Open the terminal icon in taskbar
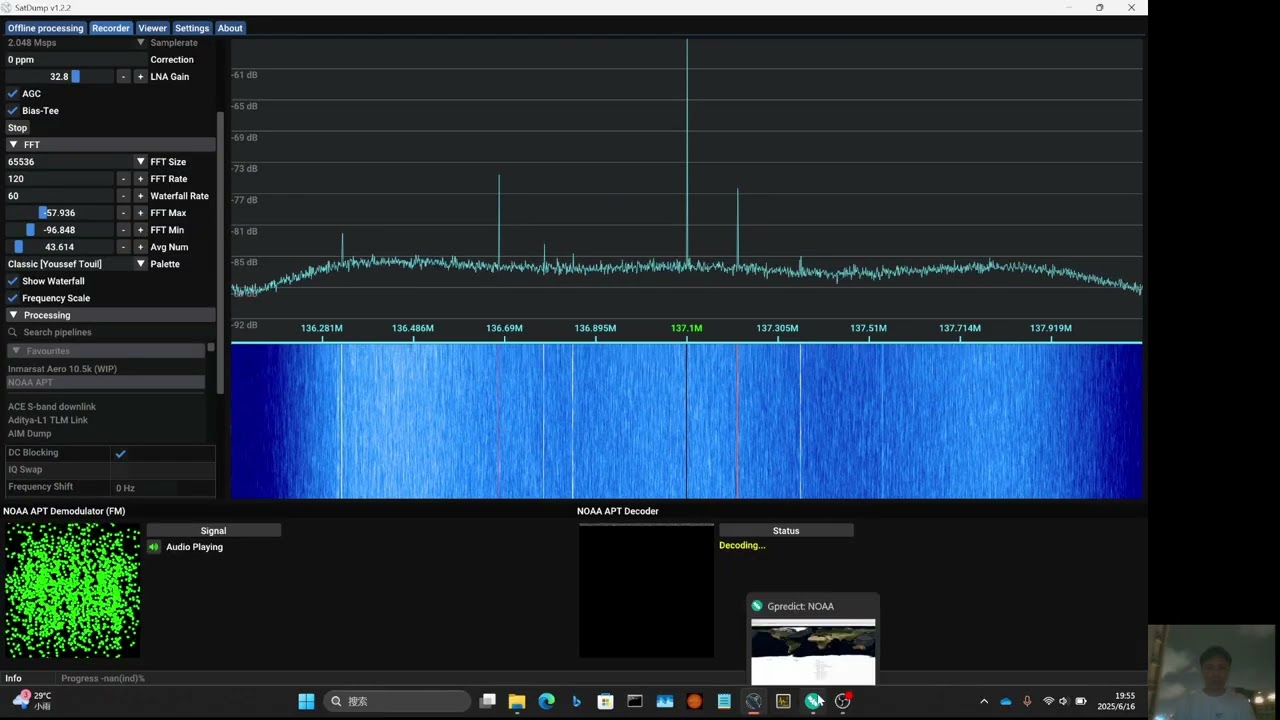The width and height of the screenshot is (1280, 720). tap(635, 701)
